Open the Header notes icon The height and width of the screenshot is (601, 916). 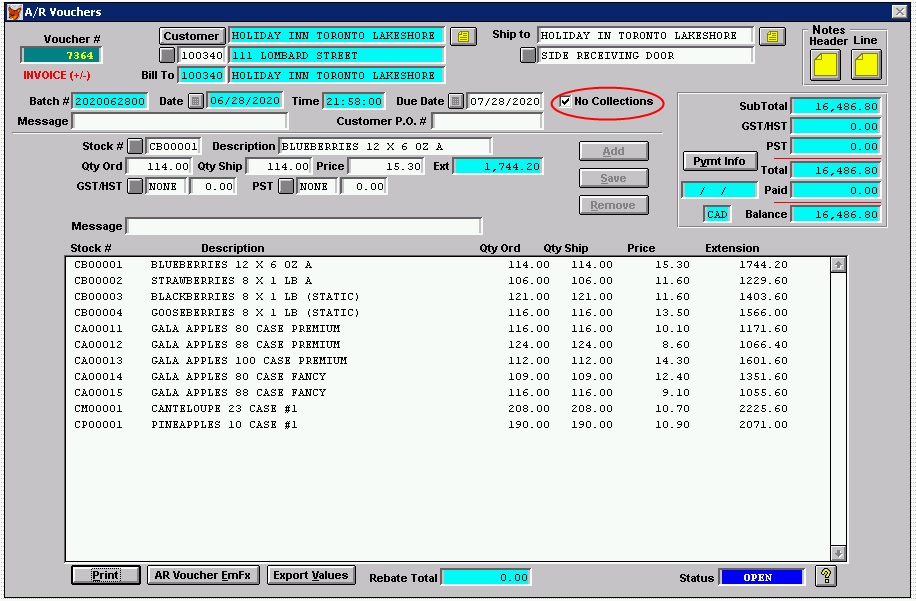(826, 66)
